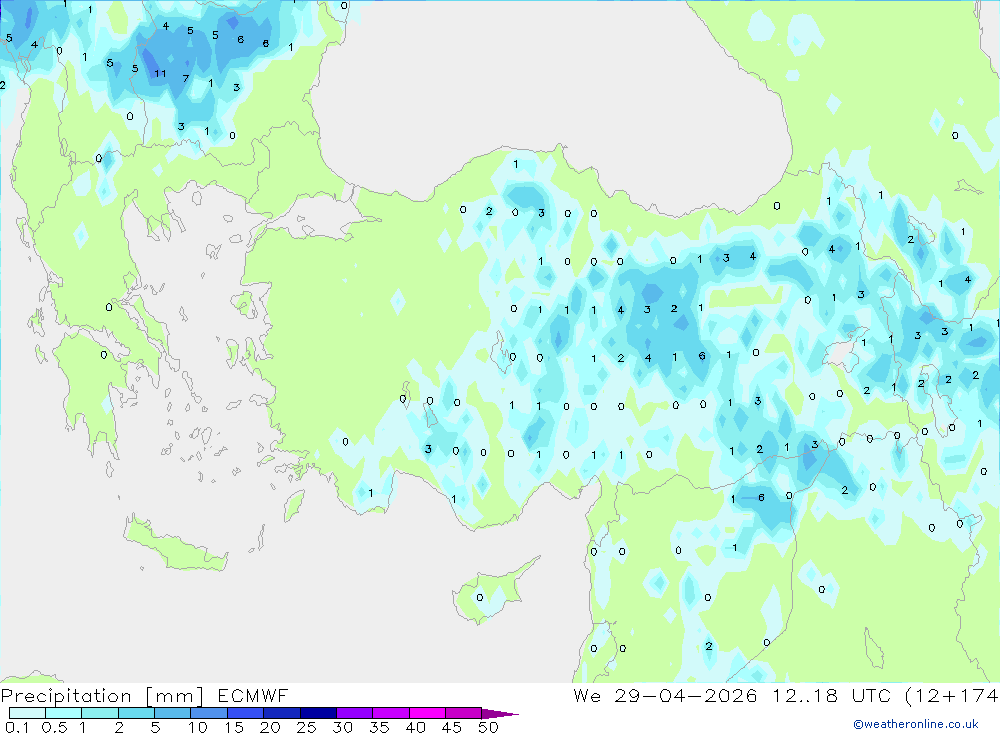Pick the 45–50 mm legend color swatch
Viewport: 1000px width, 733px height.
coord(463,713)
